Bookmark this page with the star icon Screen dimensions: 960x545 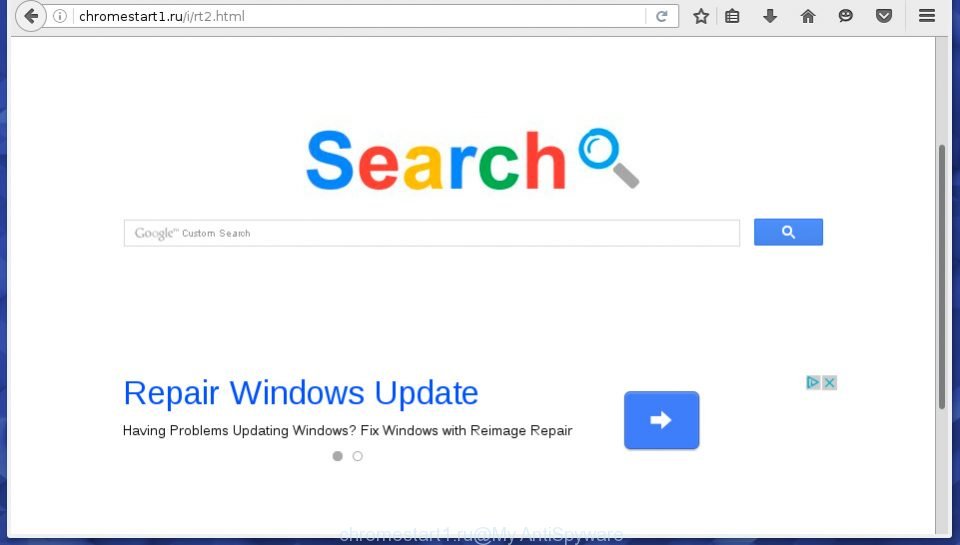point(701,16)
